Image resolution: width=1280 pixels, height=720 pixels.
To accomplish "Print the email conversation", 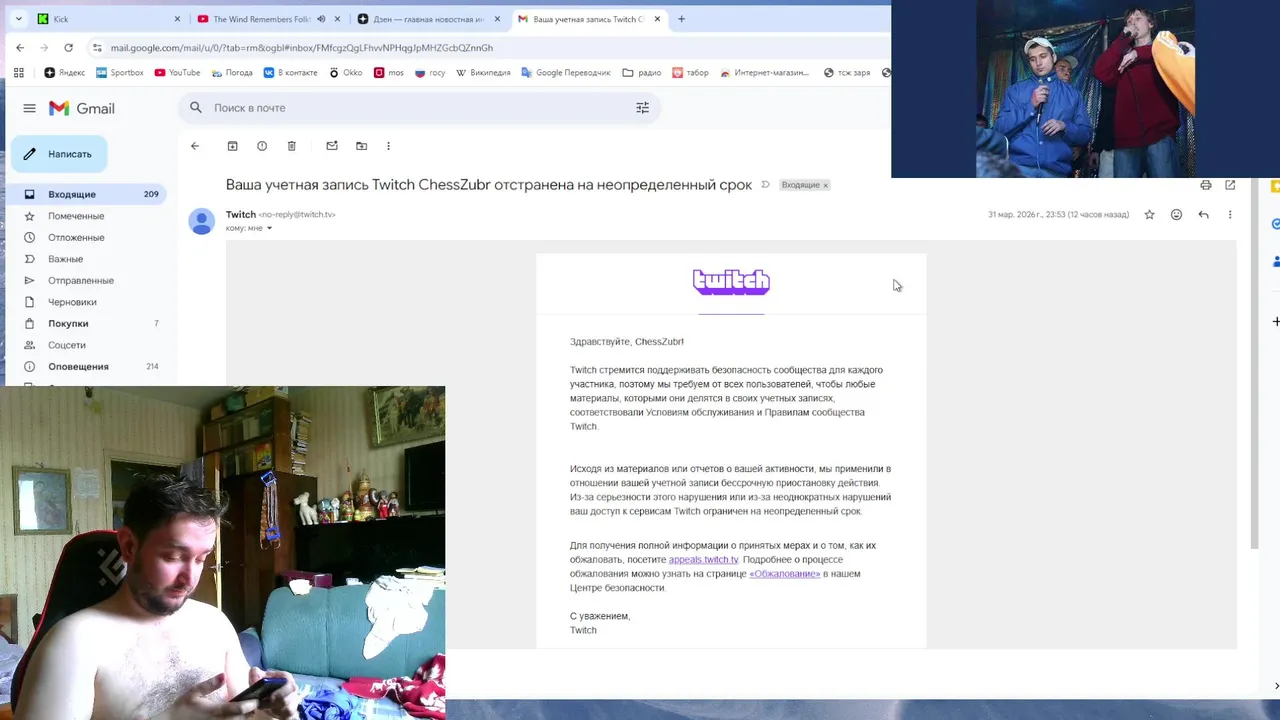I will pos(1206,185).
